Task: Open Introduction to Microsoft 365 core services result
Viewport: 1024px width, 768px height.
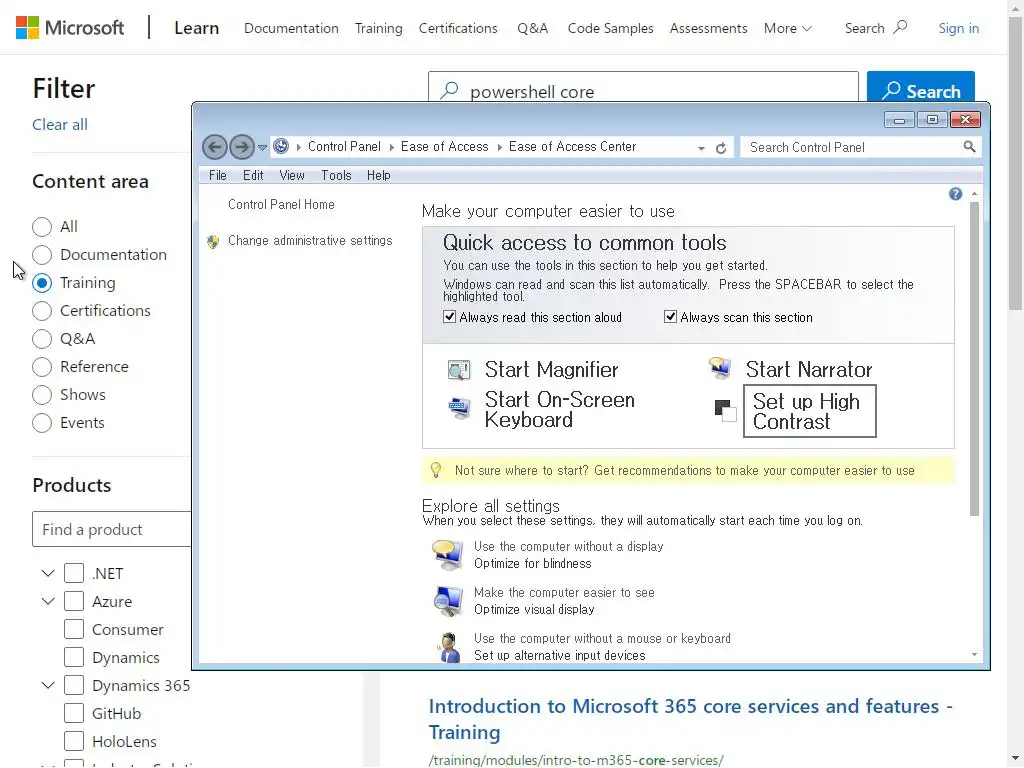Action: click(x=690, y=719)
